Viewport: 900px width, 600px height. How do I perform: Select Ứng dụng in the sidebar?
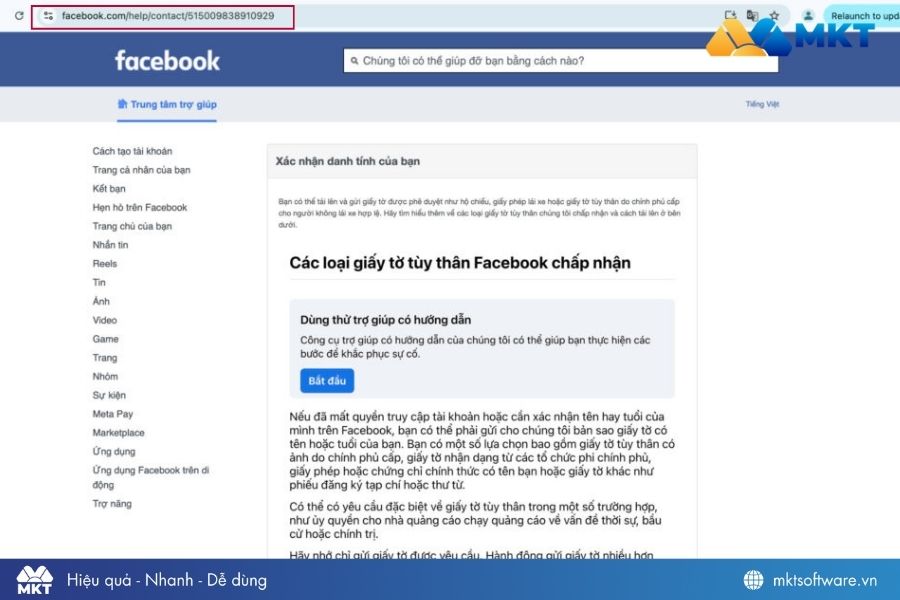(114, 451)
